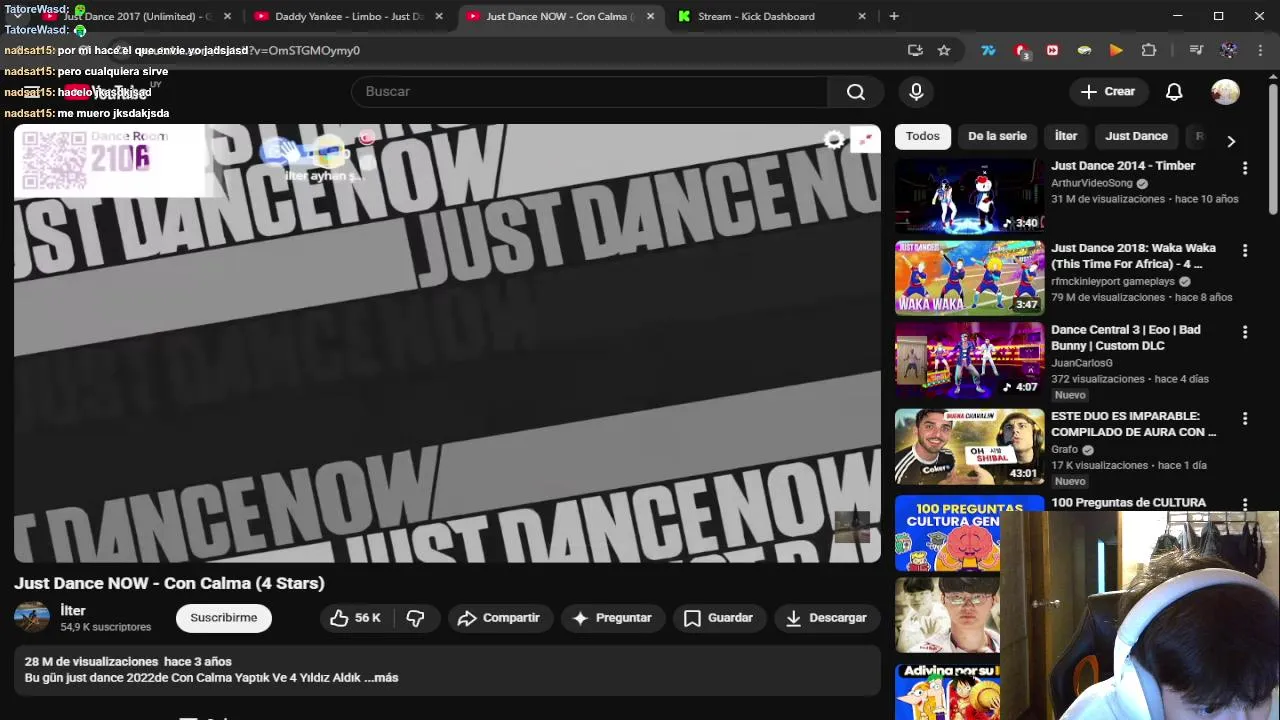Viewport: 1280px width, 720px height.
Task: Click the YouTube search magnifier button
Action: point(856,92)
